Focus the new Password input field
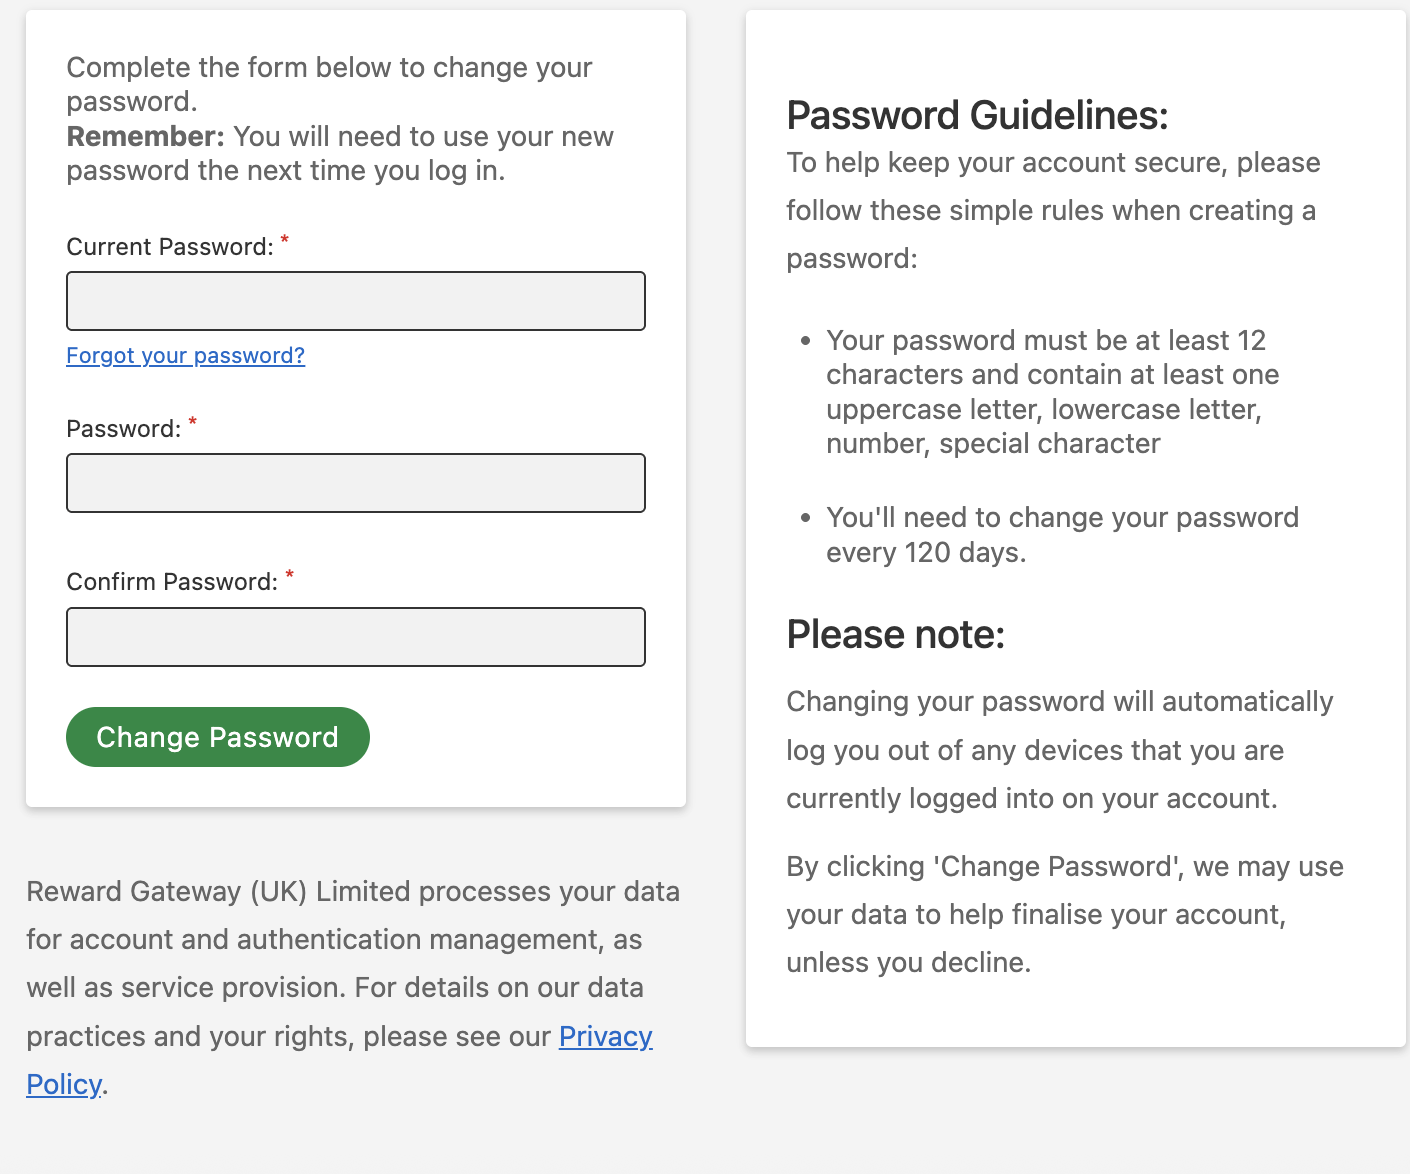 (355, 483)
